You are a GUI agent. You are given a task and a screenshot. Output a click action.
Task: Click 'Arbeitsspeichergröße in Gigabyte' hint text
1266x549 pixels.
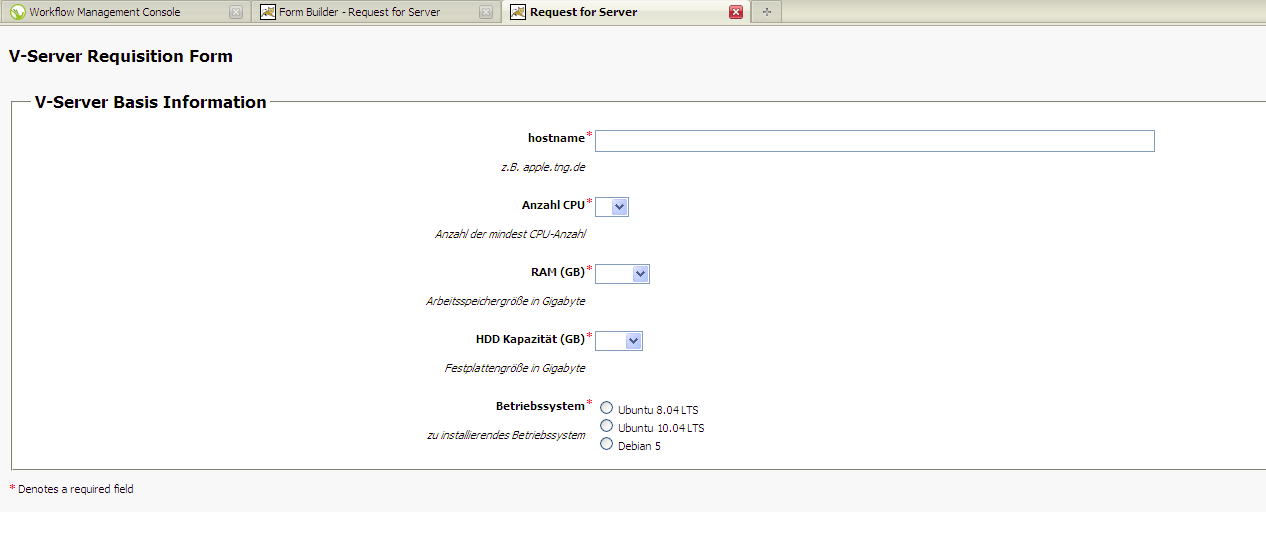point(505,301)
